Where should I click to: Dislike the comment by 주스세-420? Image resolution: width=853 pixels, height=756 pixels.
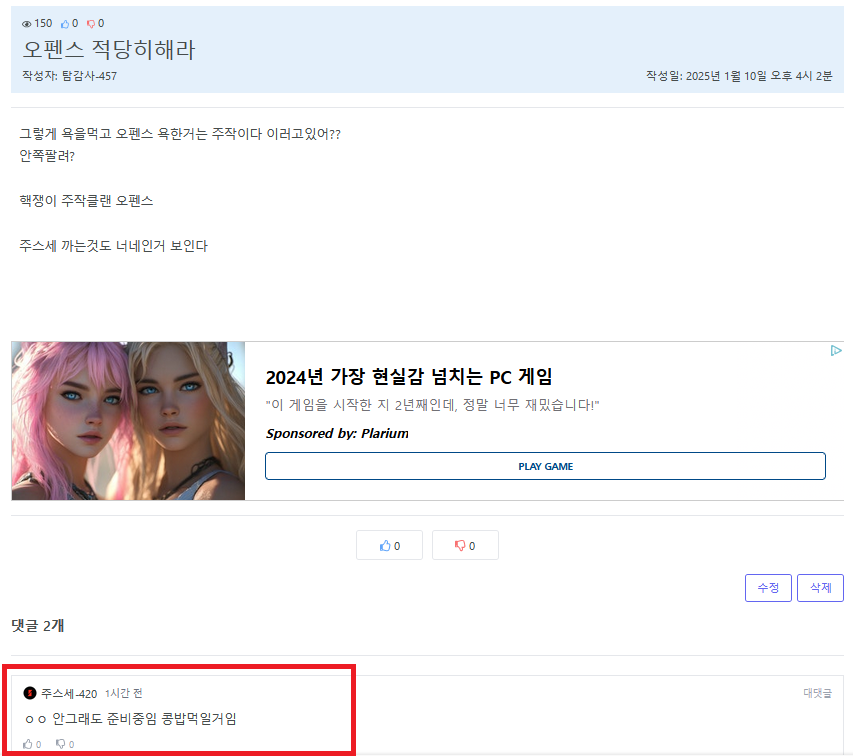[60, 744]
